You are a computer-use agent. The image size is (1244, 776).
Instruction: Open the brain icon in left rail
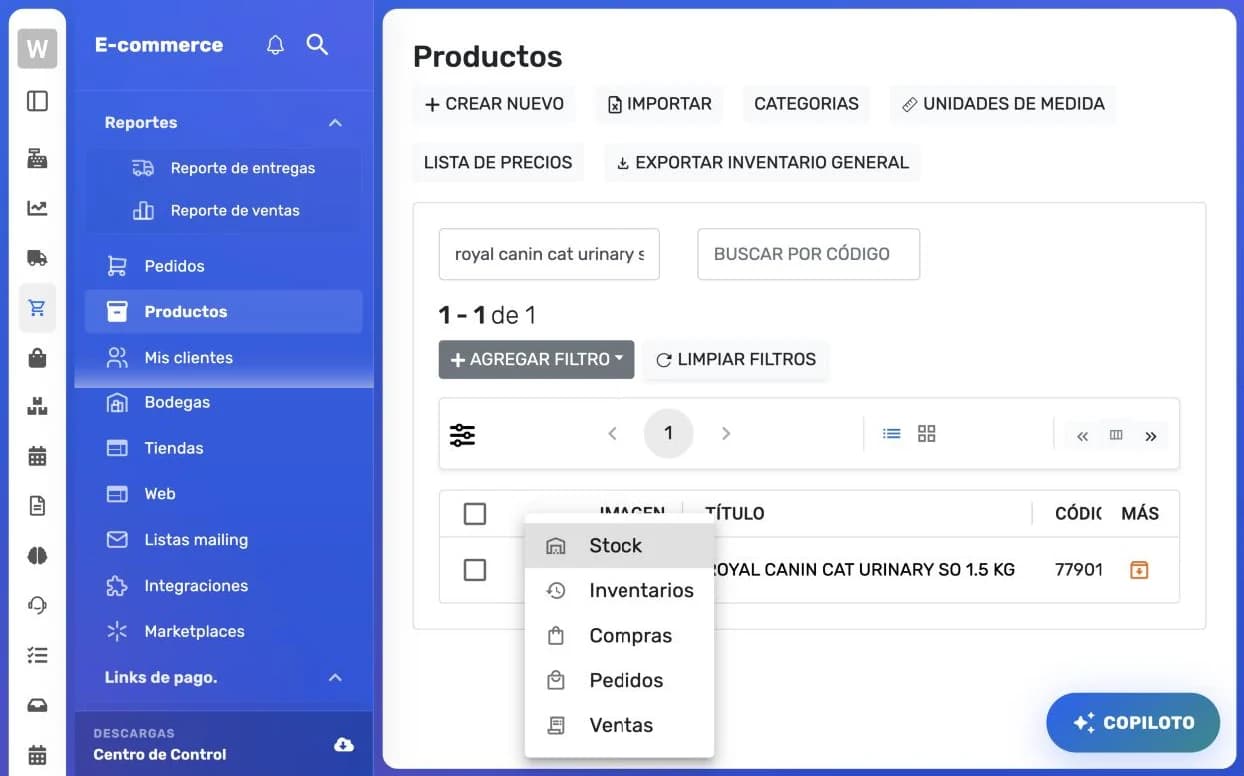[37, 556]
